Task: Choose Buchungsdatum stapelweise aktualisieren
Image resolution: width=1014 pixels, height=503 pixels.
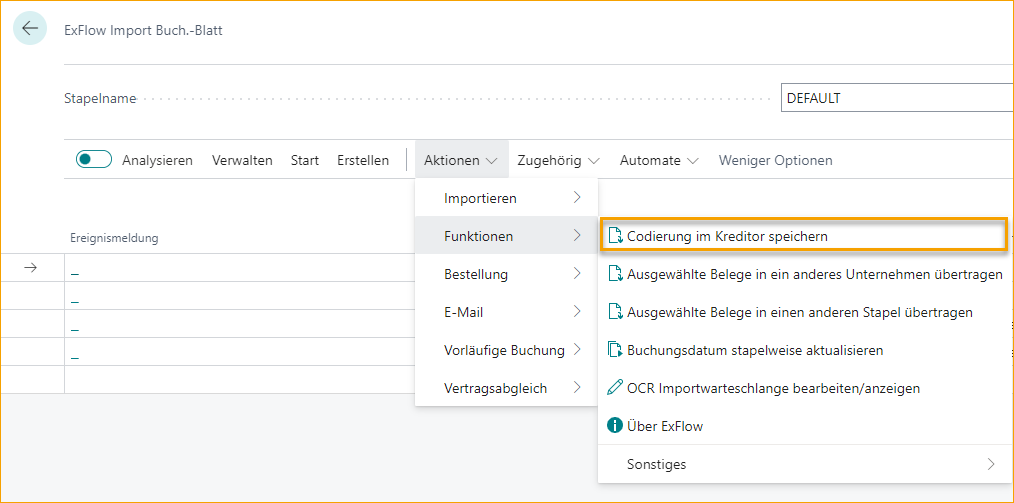Action: pos(805,350)
